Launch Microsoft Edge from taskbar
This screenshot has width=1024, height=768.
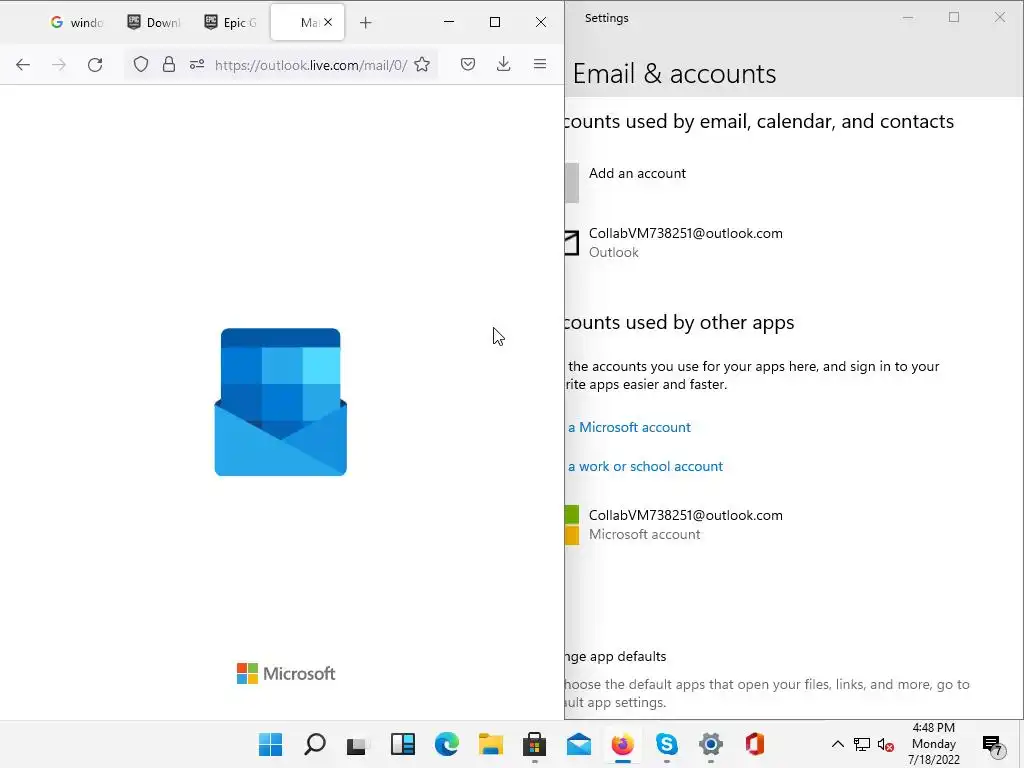pos(447,744)
